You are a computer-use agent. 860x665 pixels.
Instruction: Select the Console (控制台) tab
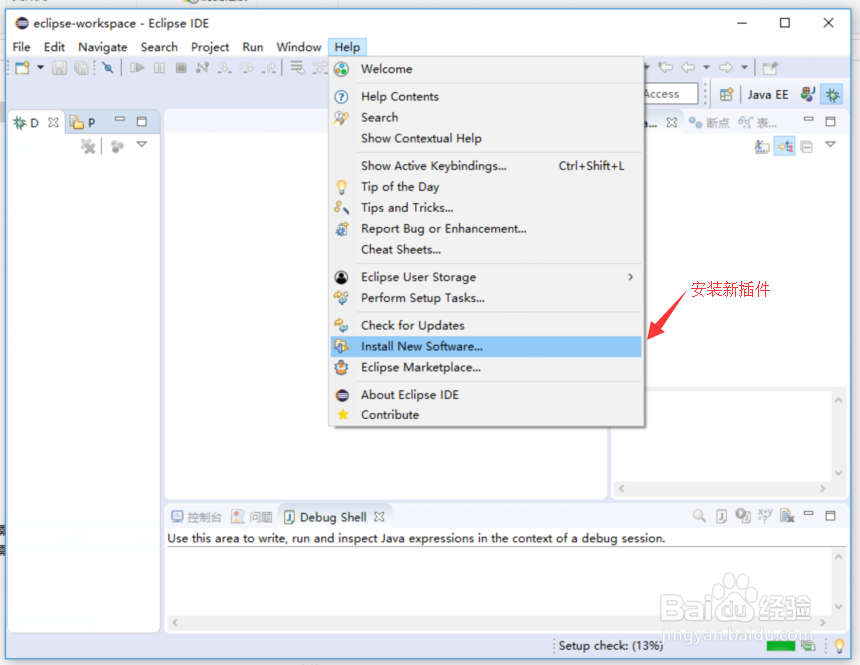[196, 517]
